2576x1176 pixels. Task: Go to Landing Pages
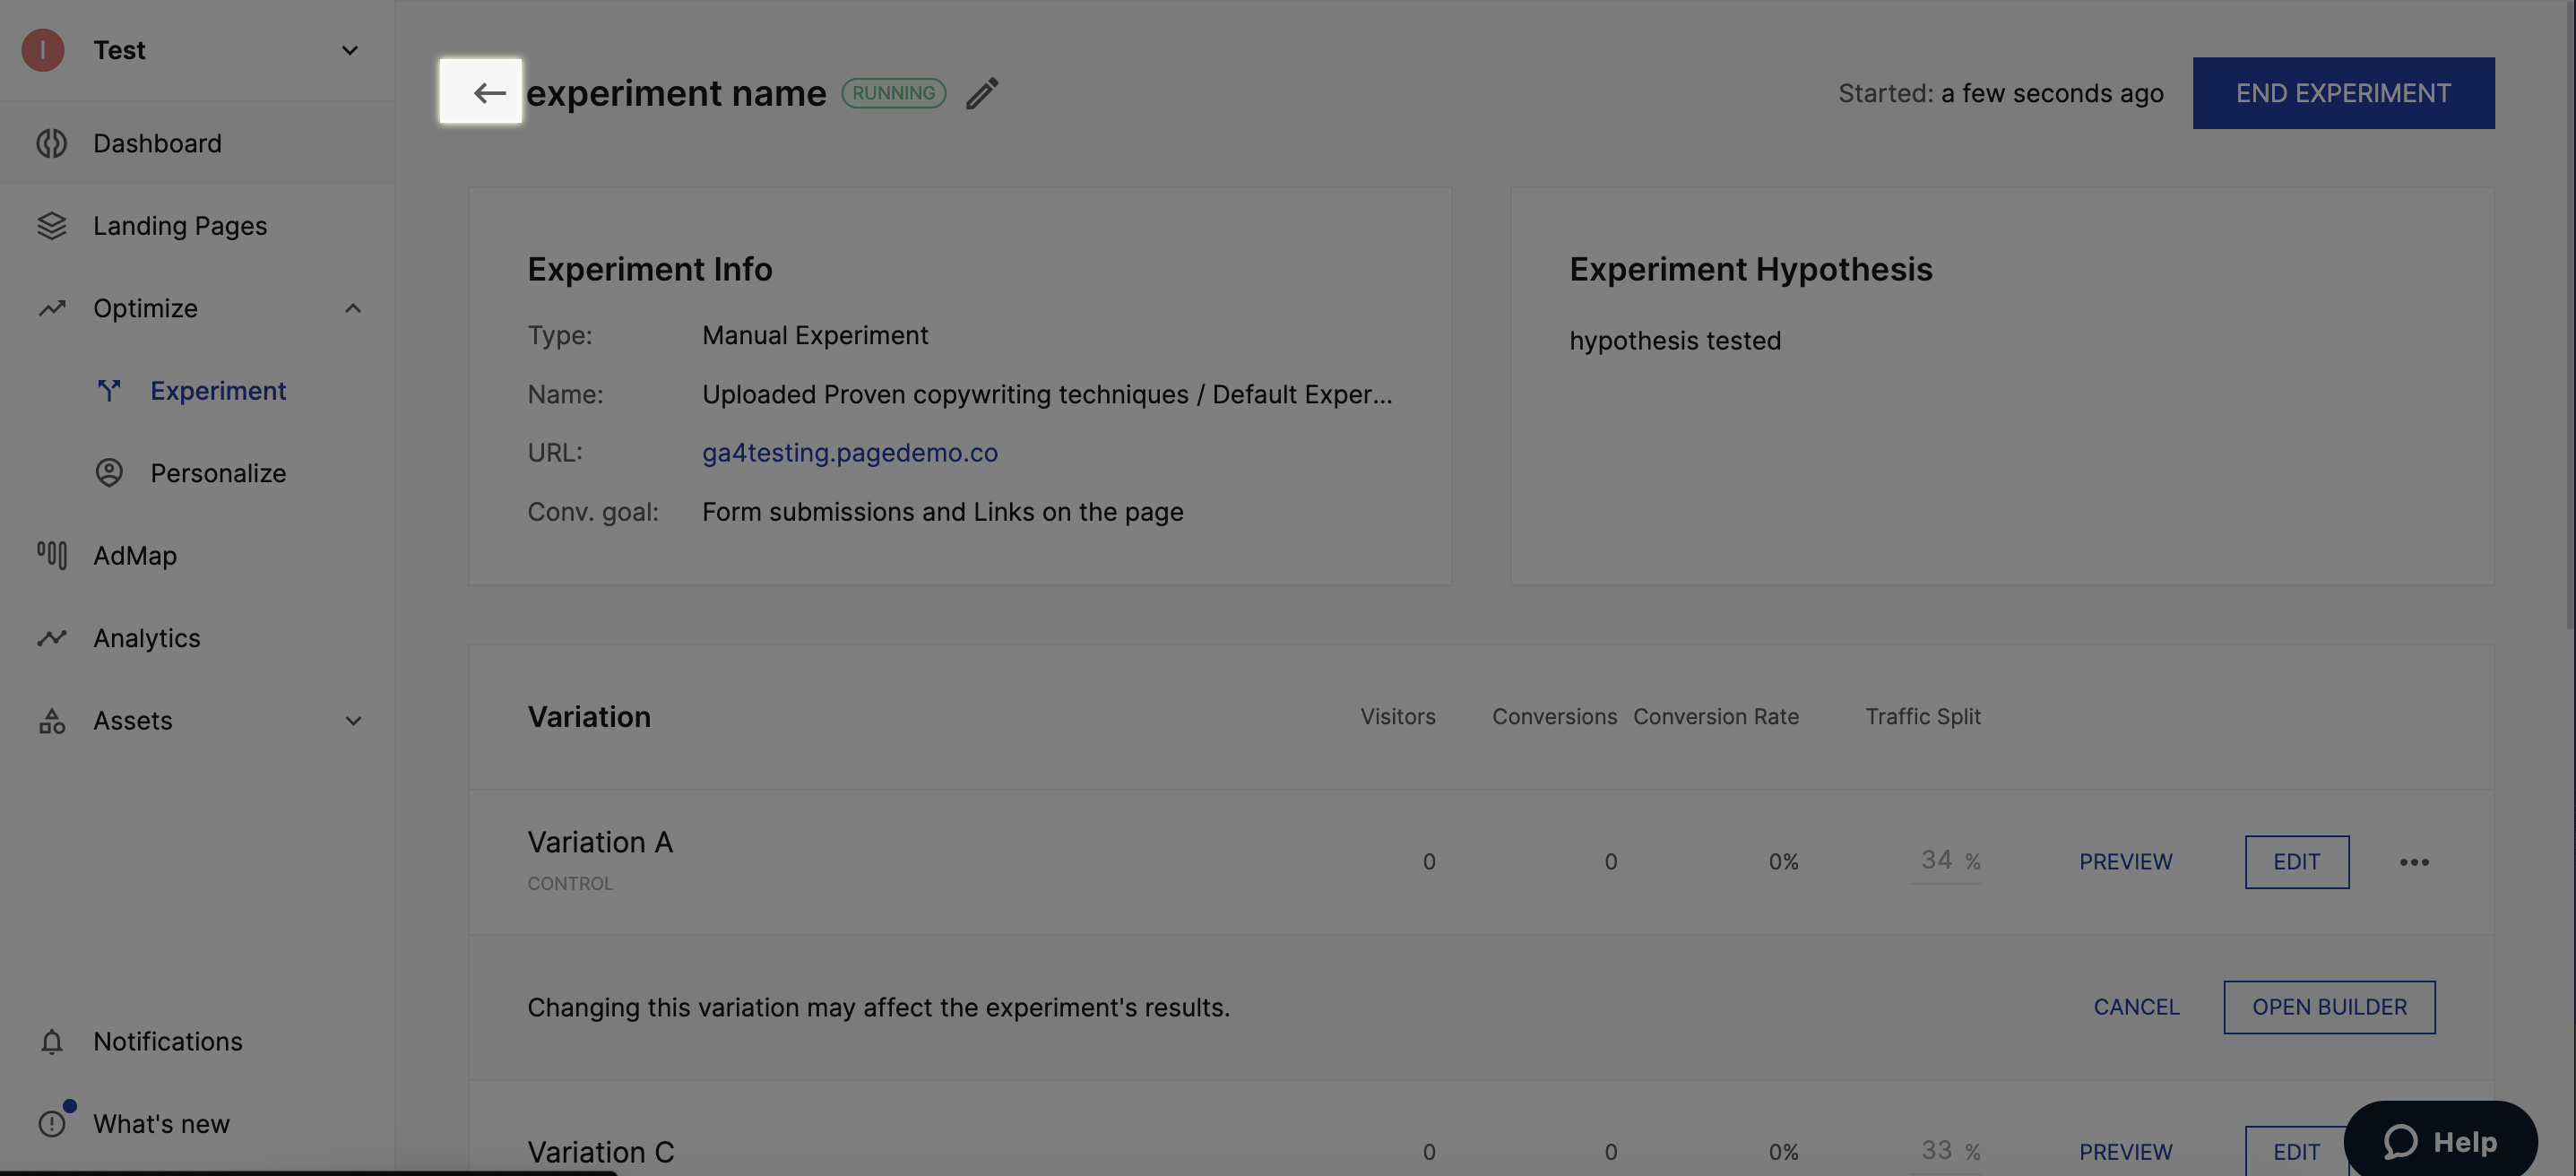pyautogui.click(x=197, y=226)
